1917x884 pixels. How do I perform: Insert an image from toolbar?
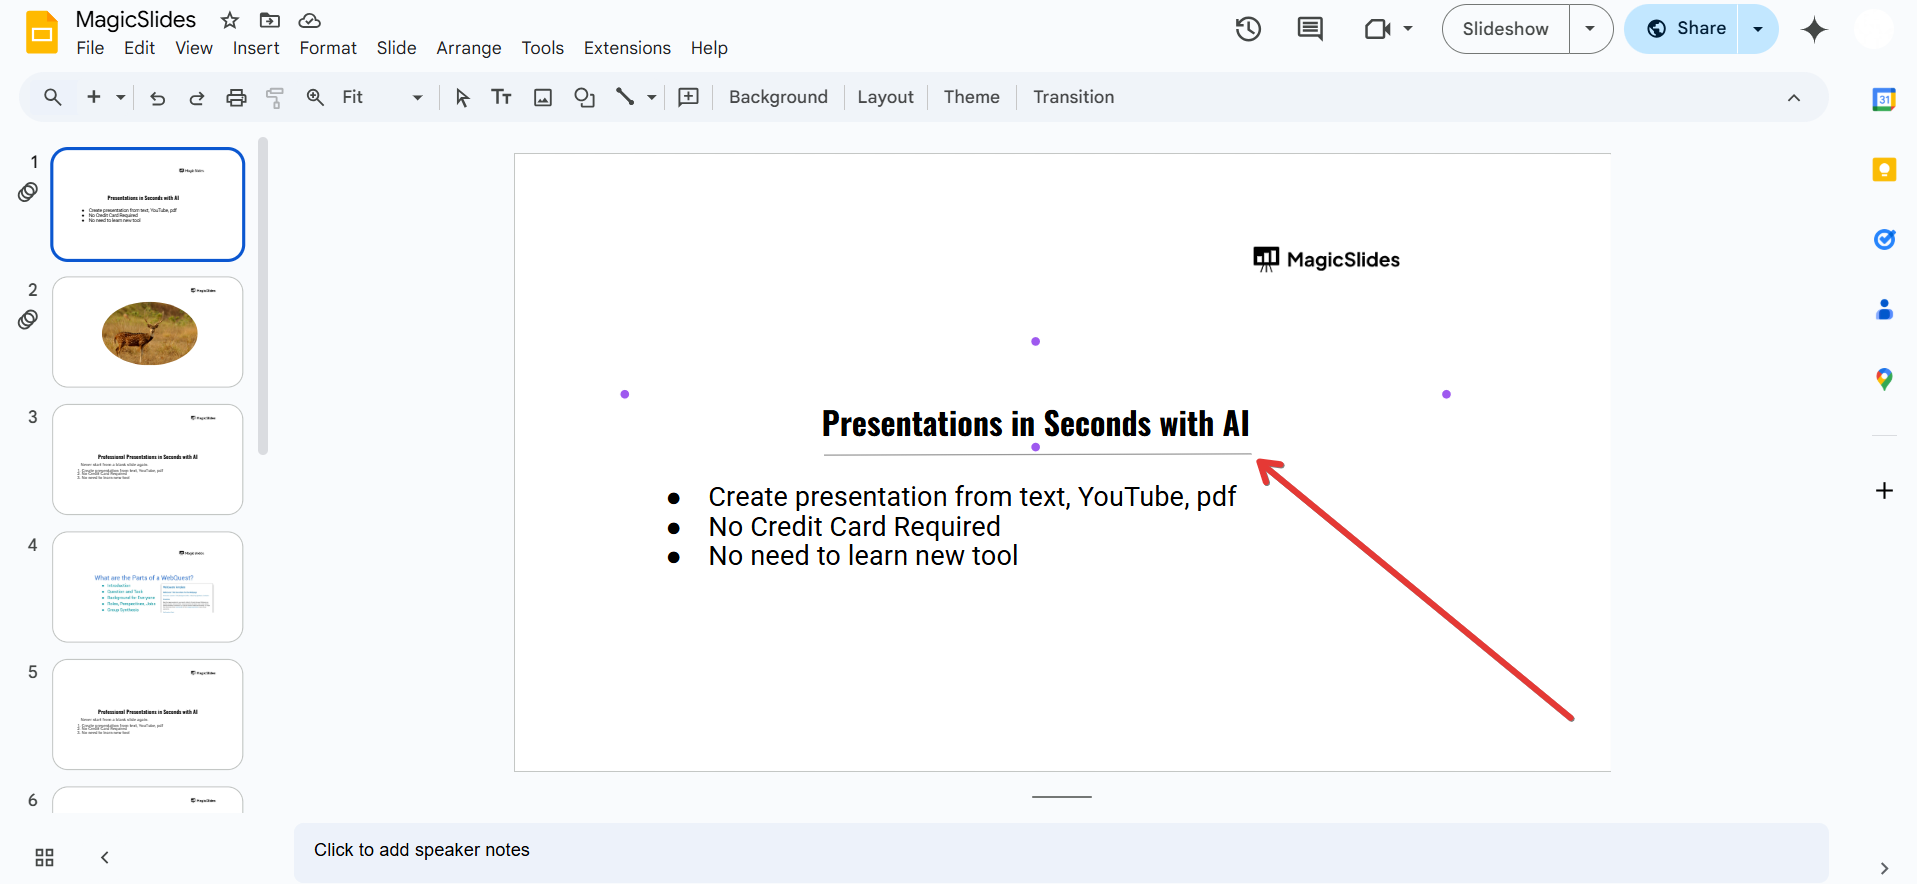pyautogui.click(x=543, y=97)
